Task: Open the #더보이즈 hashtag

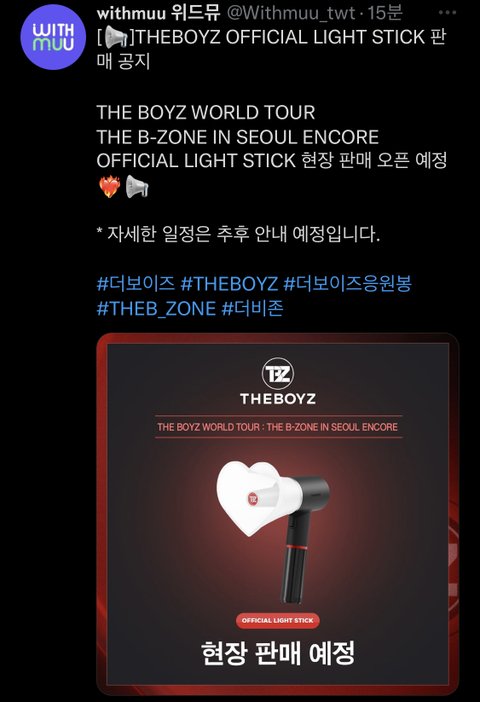Action: click(135, 283)
